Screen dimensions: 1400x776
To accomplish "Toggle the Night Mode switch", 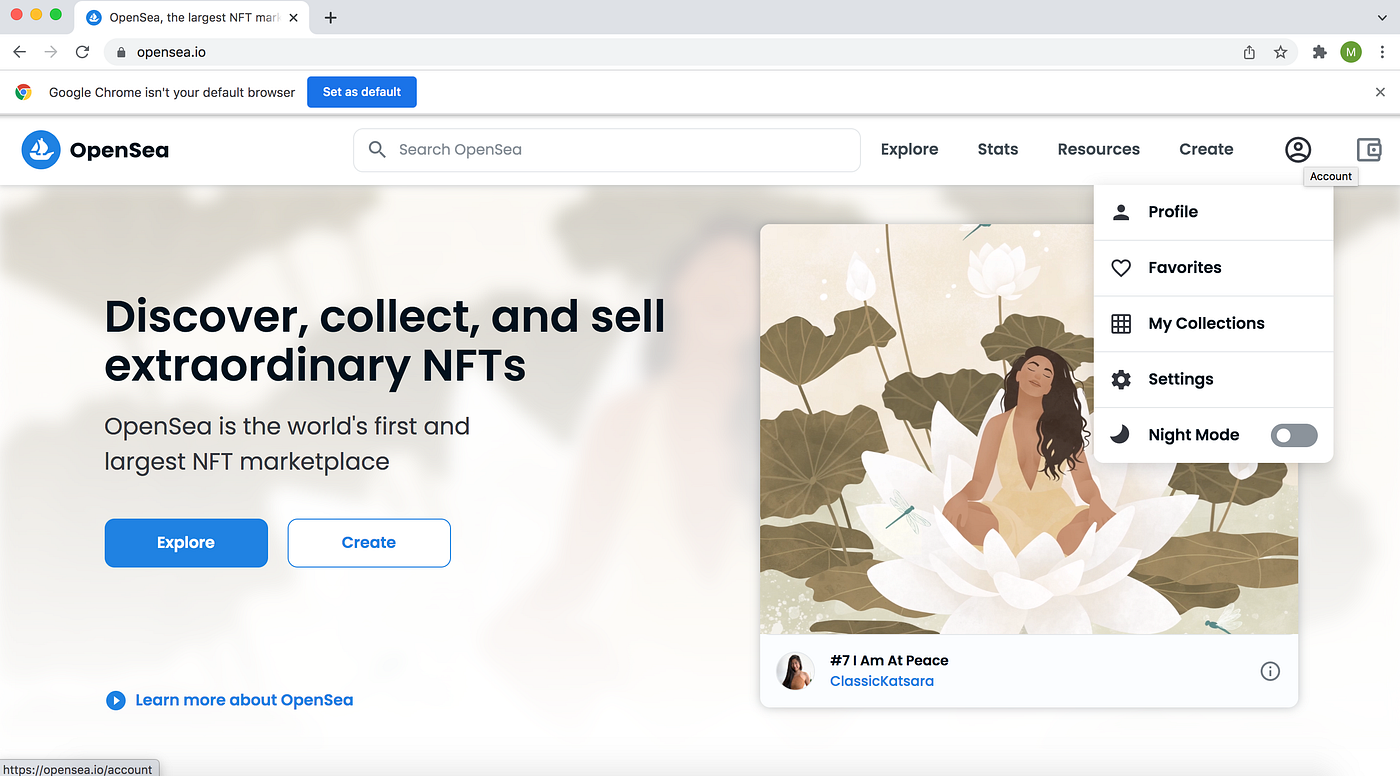I will (1294, 435).
